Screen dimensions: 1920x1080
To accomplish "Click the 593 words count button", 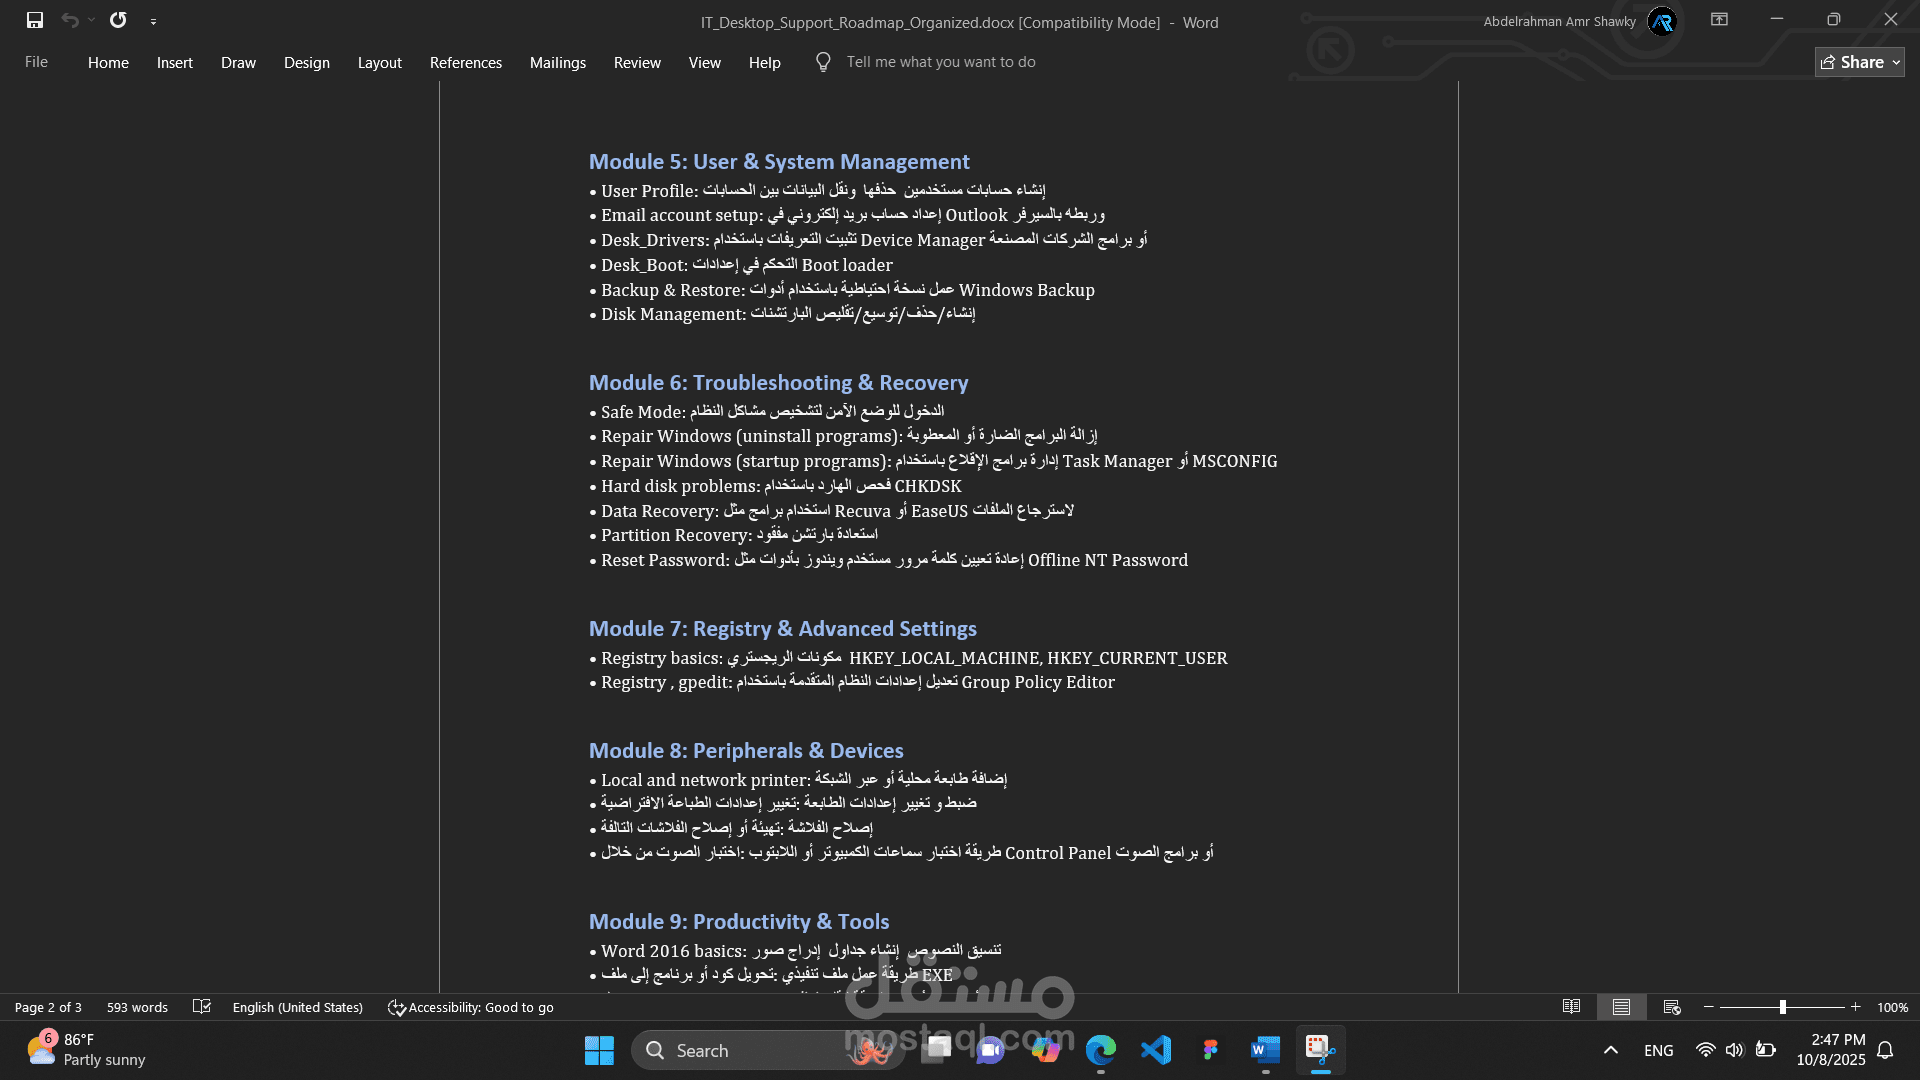I will (137, 1007).
